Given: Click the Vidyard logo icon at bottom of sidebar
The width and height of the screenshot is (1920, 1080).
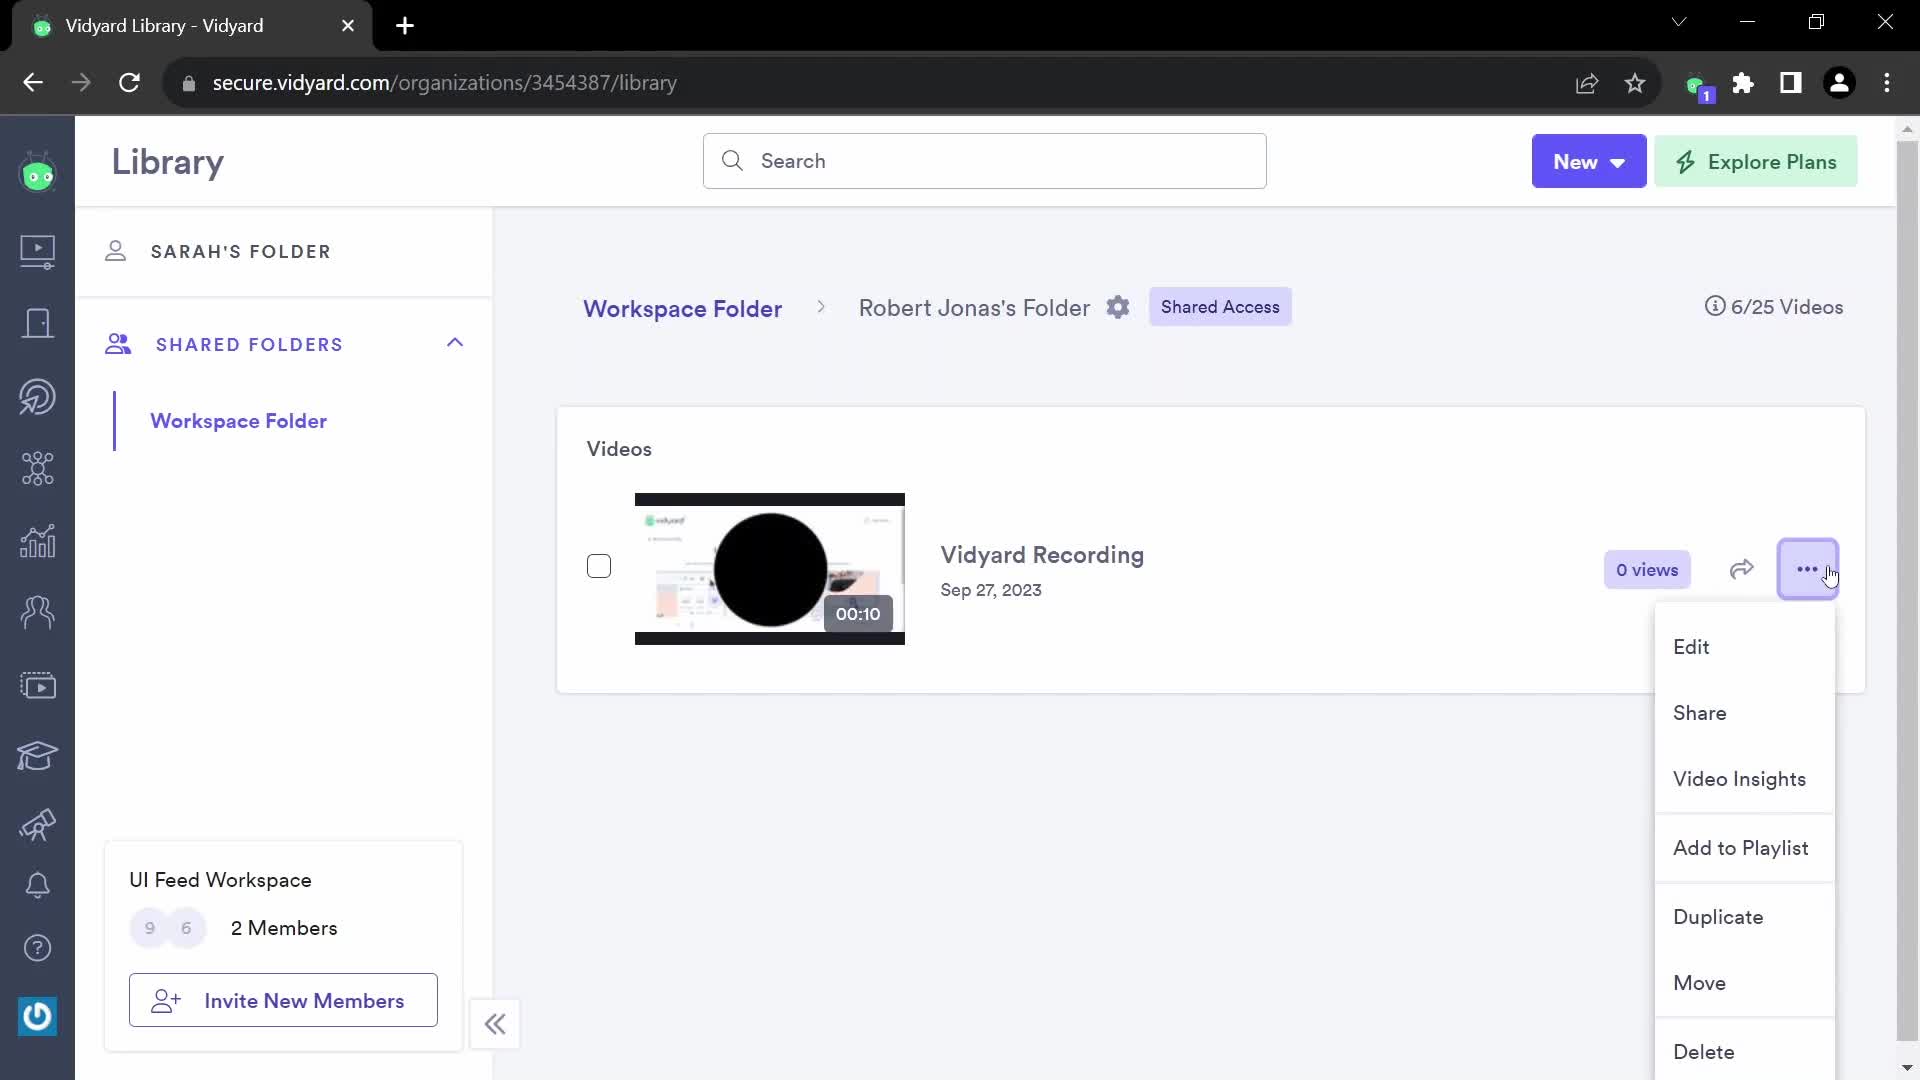Looking at the screenshot, I should 37,1015.
